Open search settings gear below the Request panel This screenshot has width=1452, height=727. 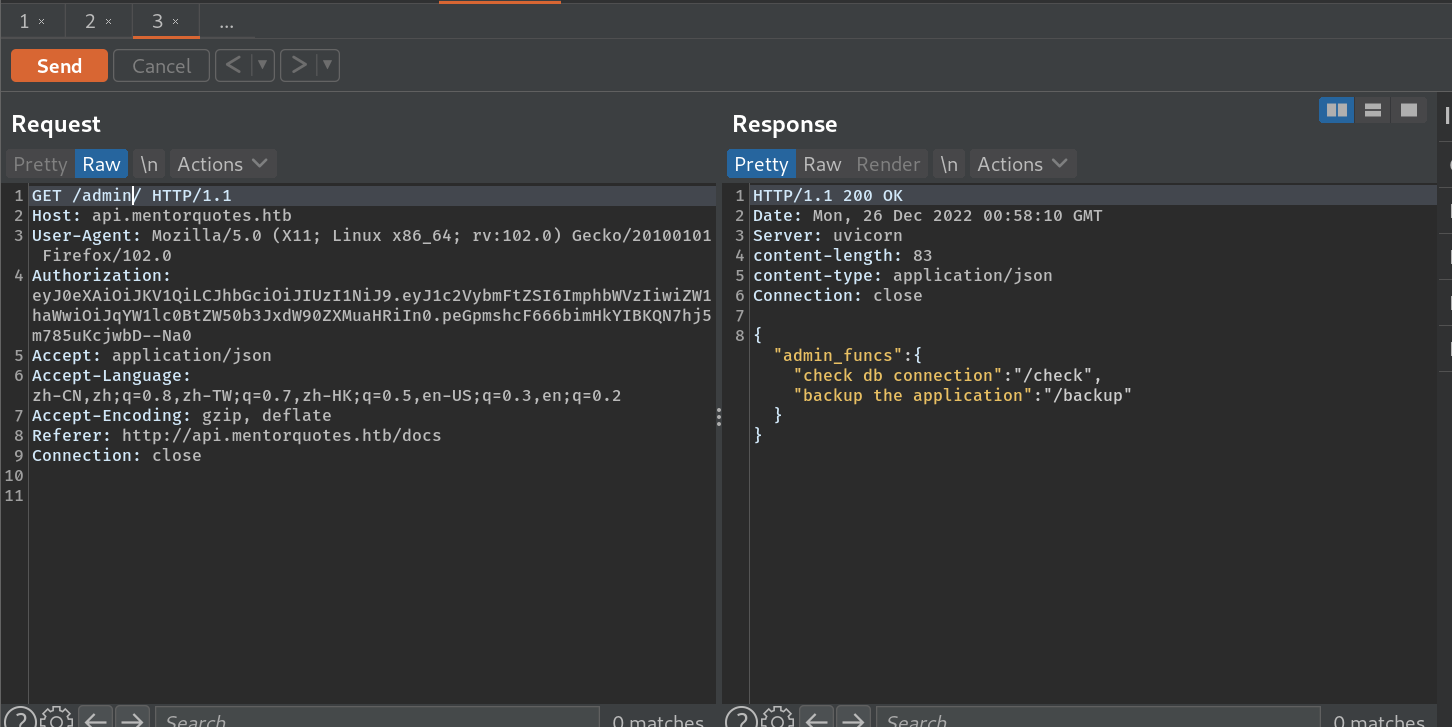click(x=57, y=719)
